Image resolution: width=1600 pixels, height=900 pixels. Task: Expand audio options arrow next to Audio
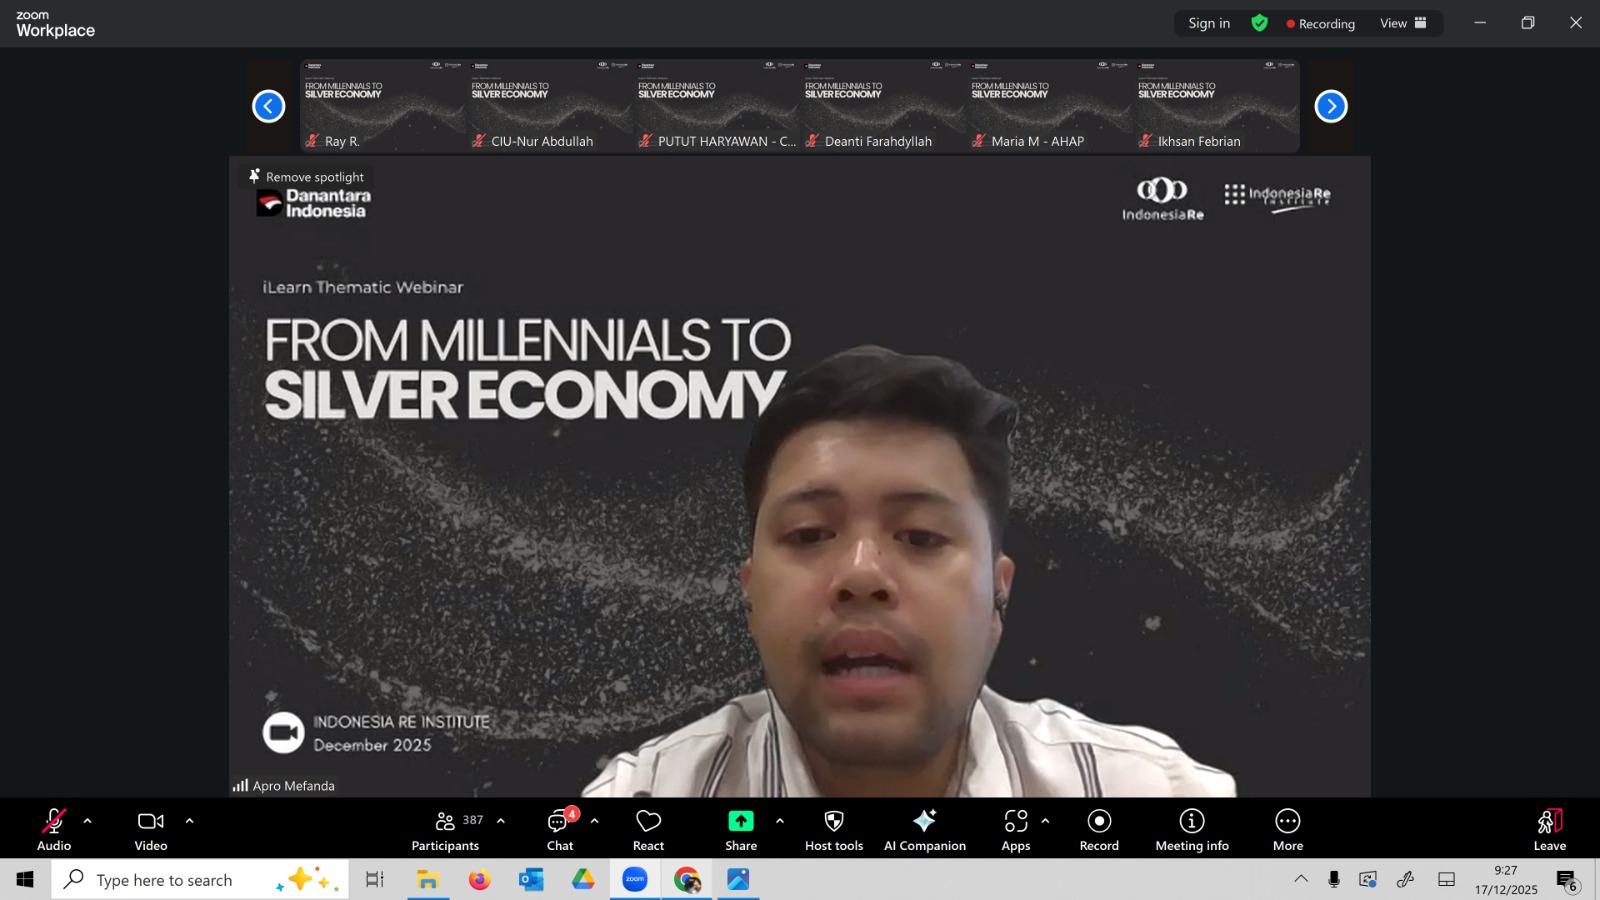coord(88,821)
